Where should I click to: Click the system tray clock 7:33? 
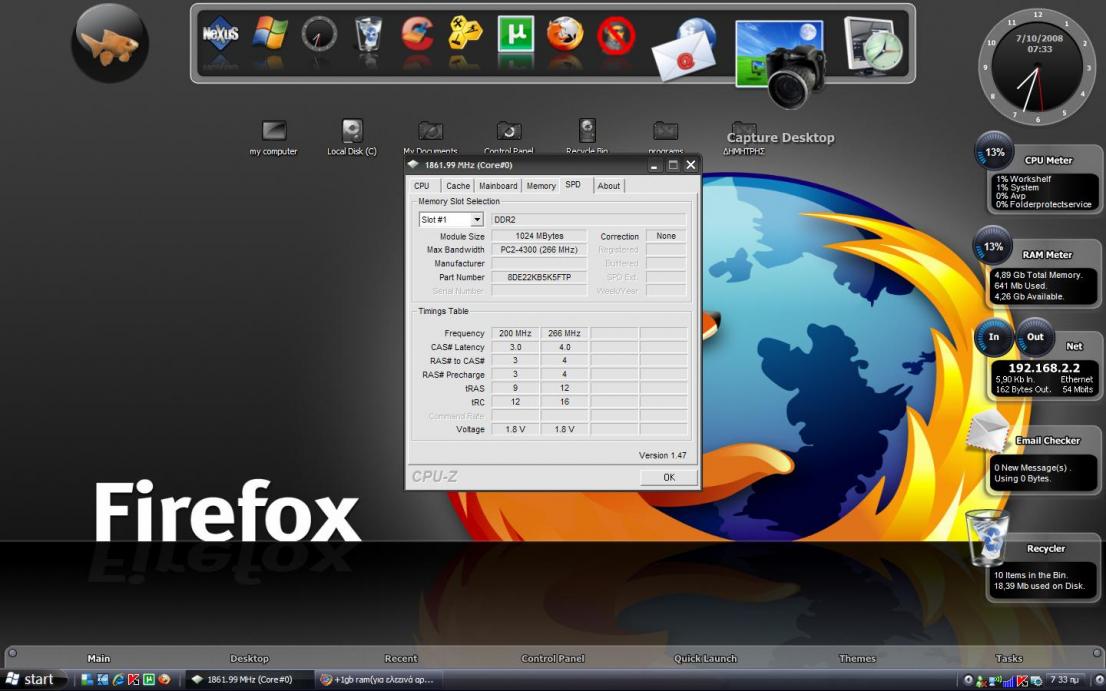1064,680
